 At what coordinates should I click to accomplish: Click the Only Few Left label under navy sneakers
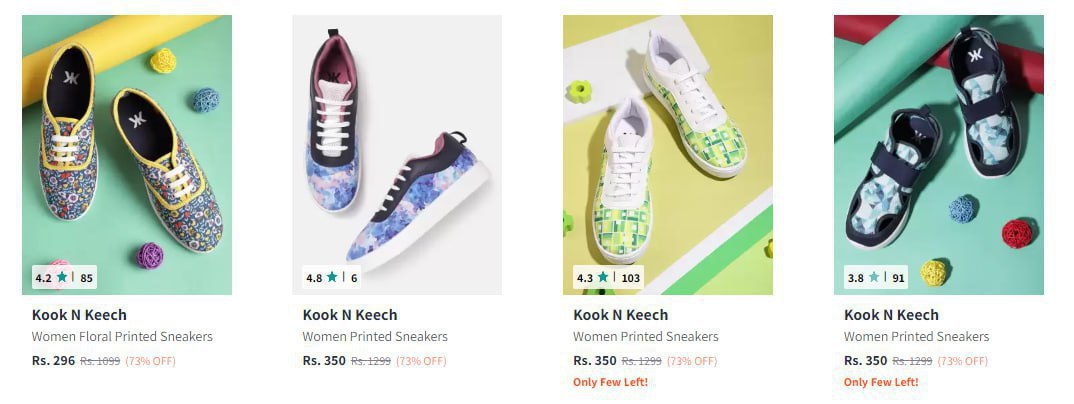point(881,382)
